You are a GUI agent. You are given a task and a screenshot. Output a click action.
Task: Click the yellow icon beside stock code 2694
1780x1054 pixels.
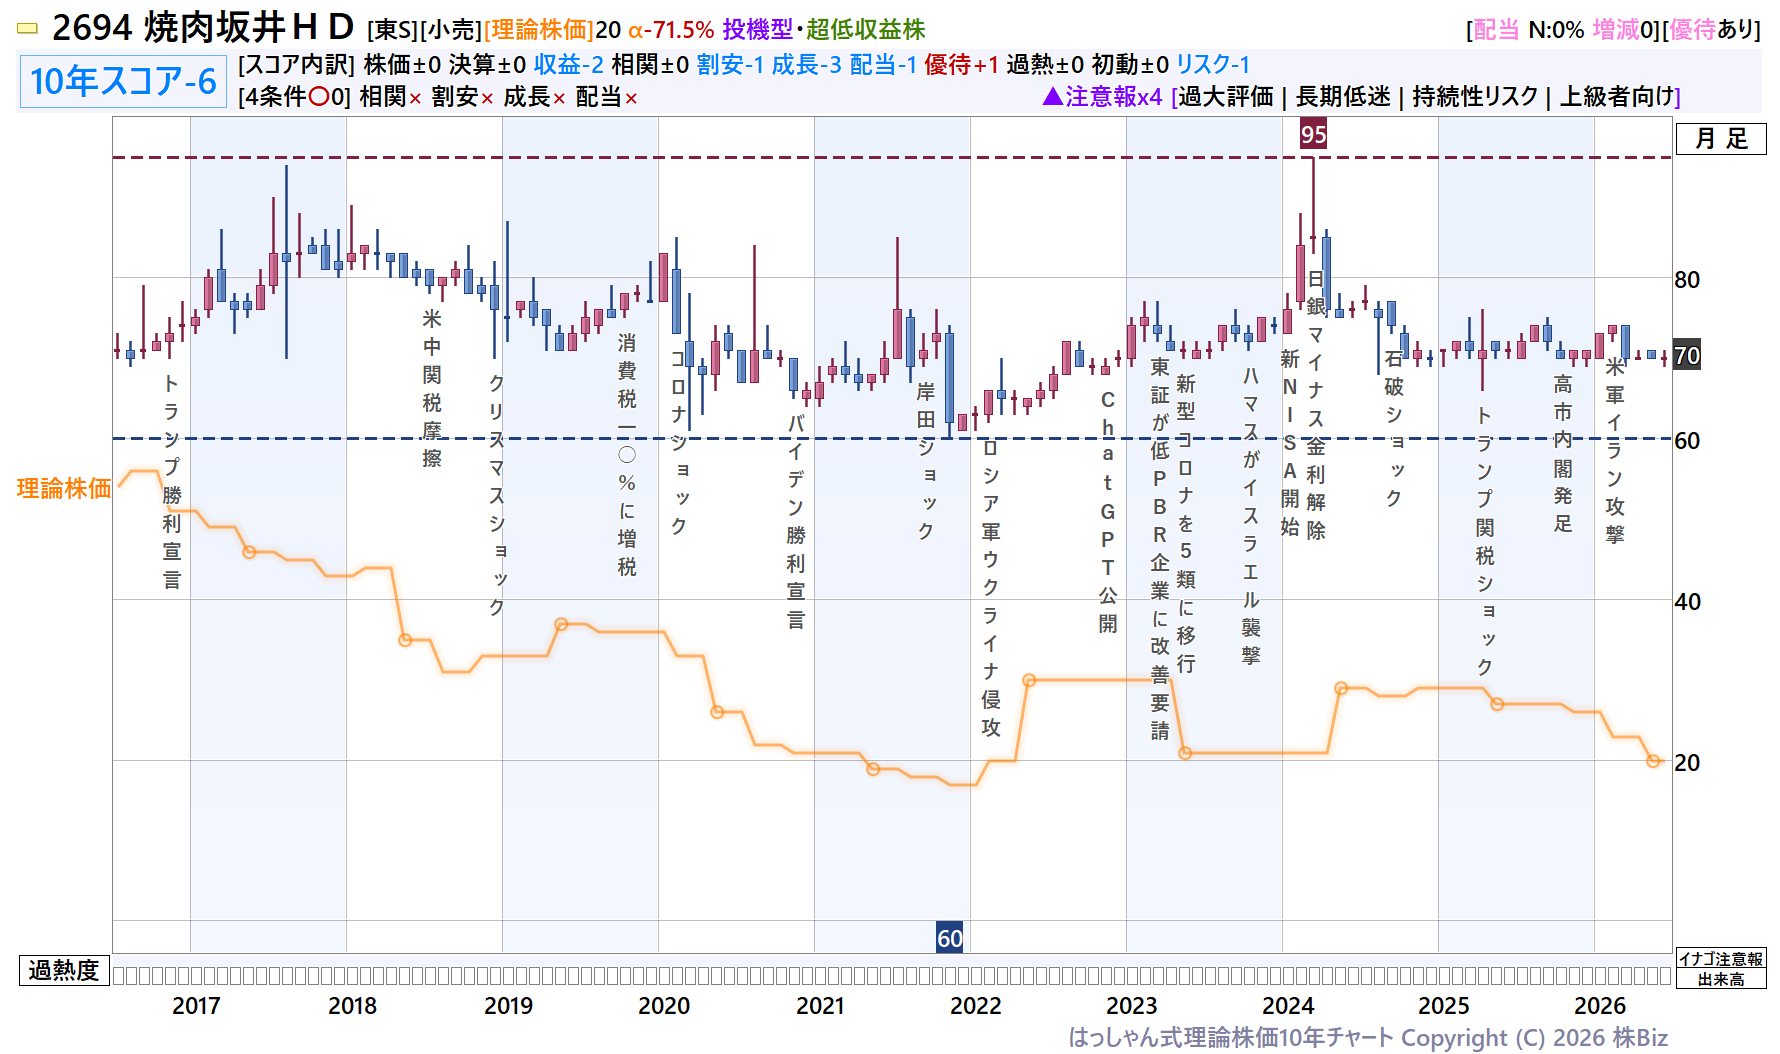28,29
